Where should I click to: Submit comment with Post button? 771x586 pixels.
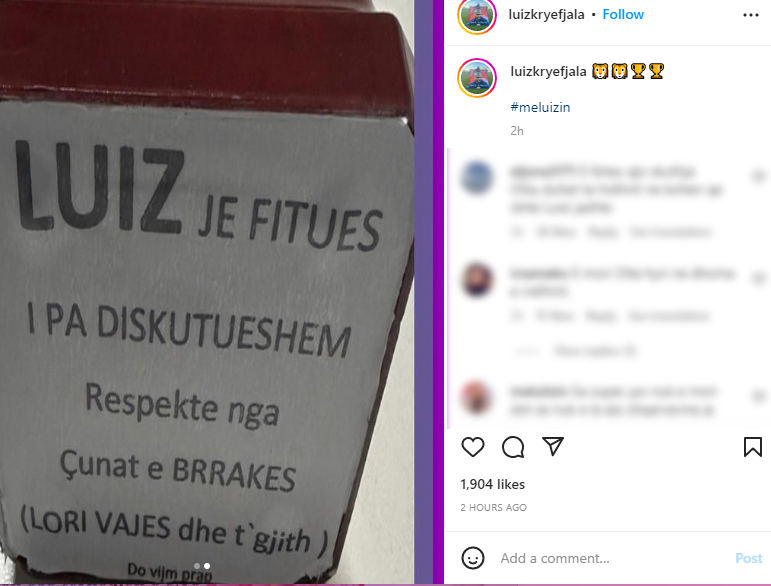748,558
